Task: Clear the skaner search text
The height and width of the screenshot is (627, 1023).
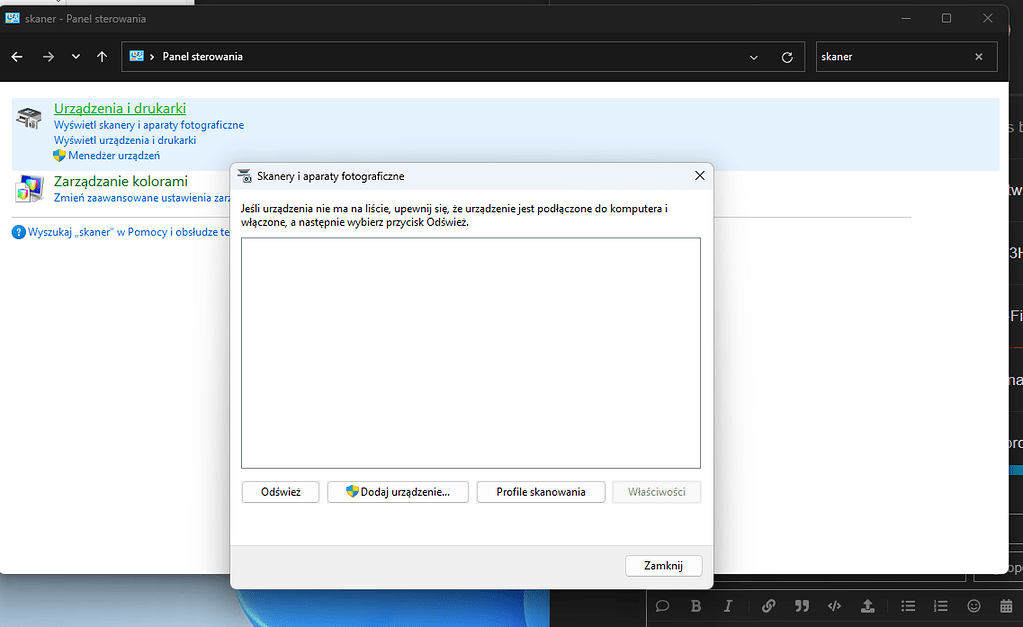Action: point(979,57)
